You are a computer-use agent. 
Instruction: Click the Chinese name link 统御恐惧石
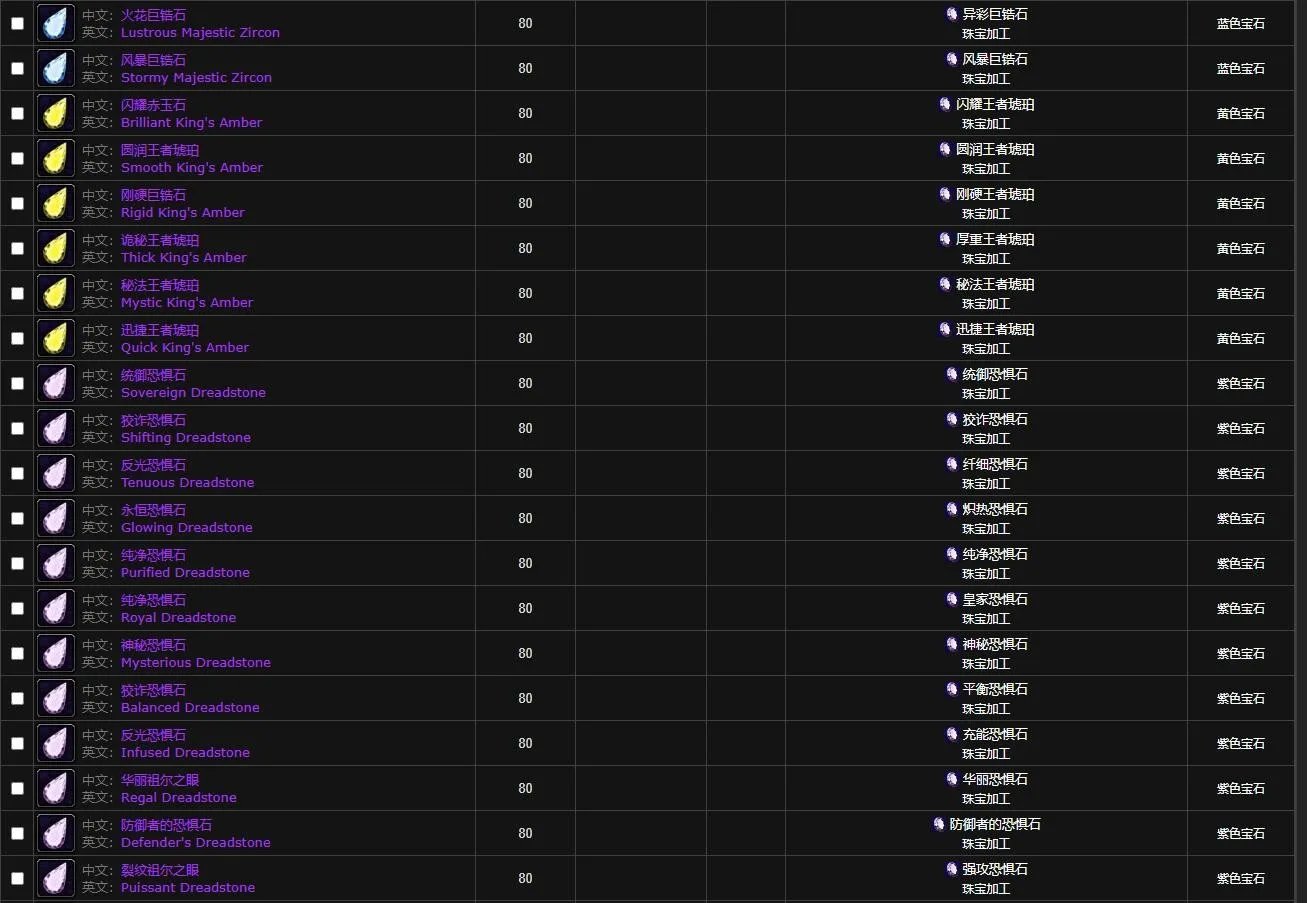click(x=153, y=375)
